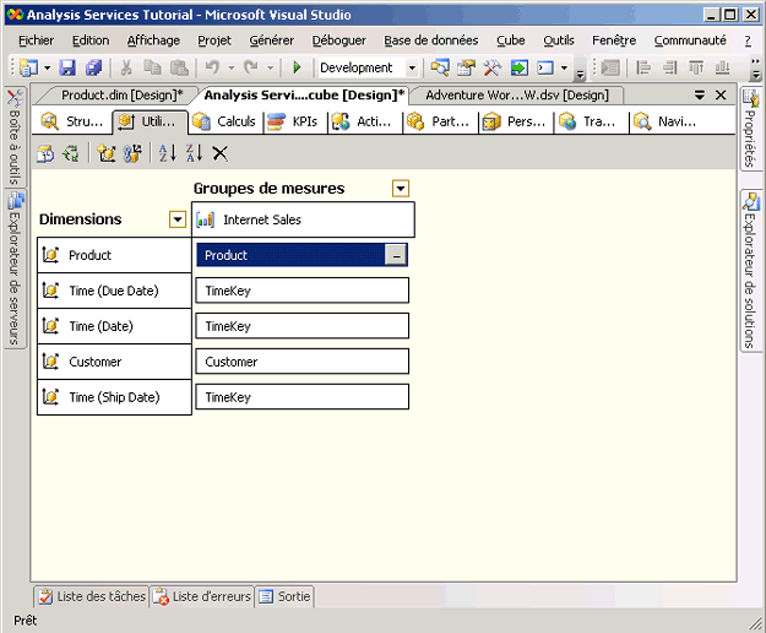
Task: Expand the Explorateur de serveurs side panel
Action: point(15,268)
